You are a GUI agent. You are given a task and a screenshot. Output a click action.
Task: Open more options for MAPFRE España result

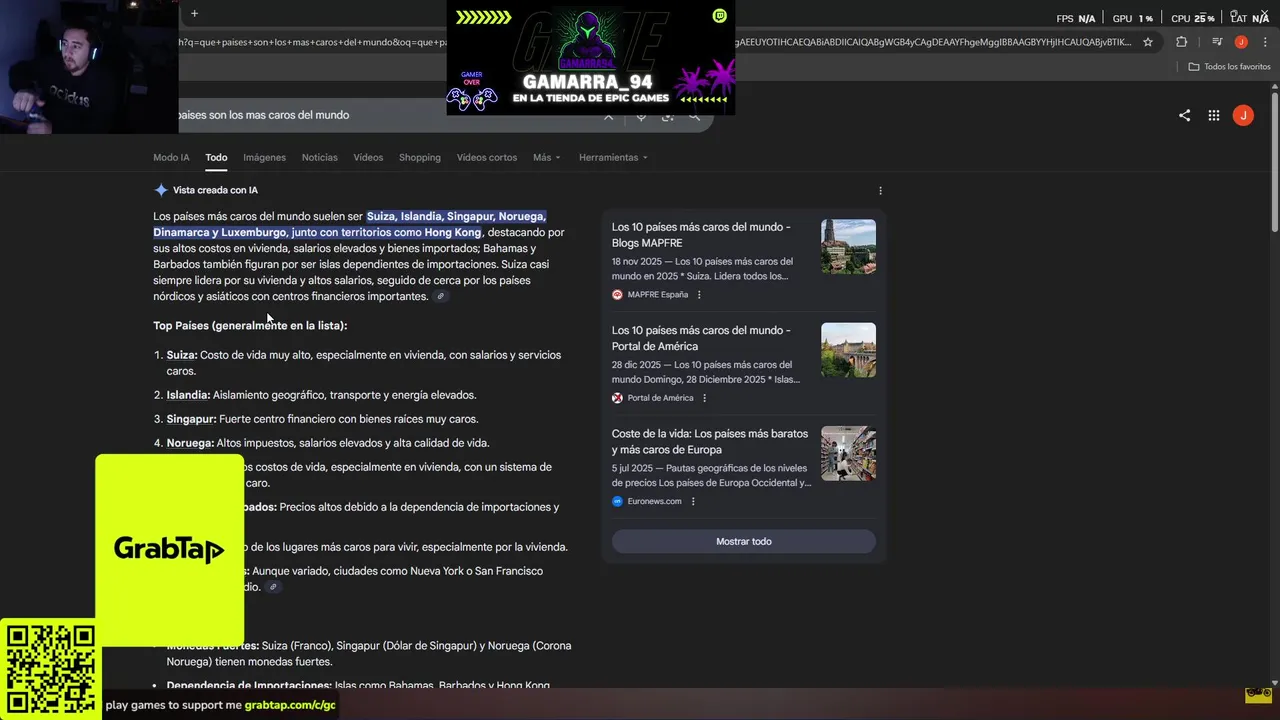pos(699,295)
